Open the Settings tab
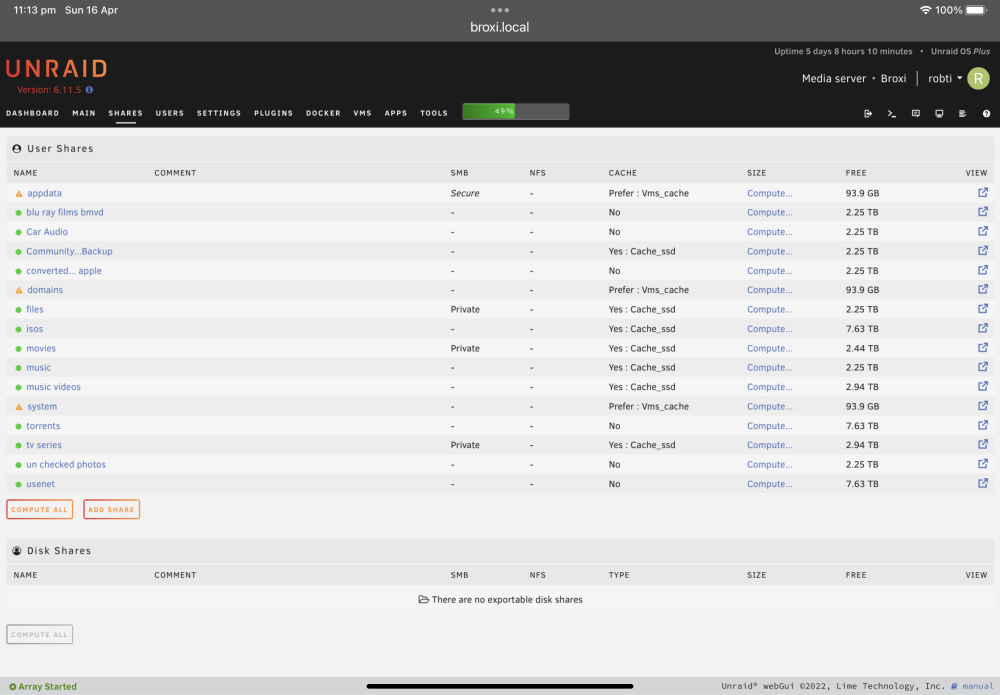This screenshot has height=695, width=1000. [x=219, y=113]
